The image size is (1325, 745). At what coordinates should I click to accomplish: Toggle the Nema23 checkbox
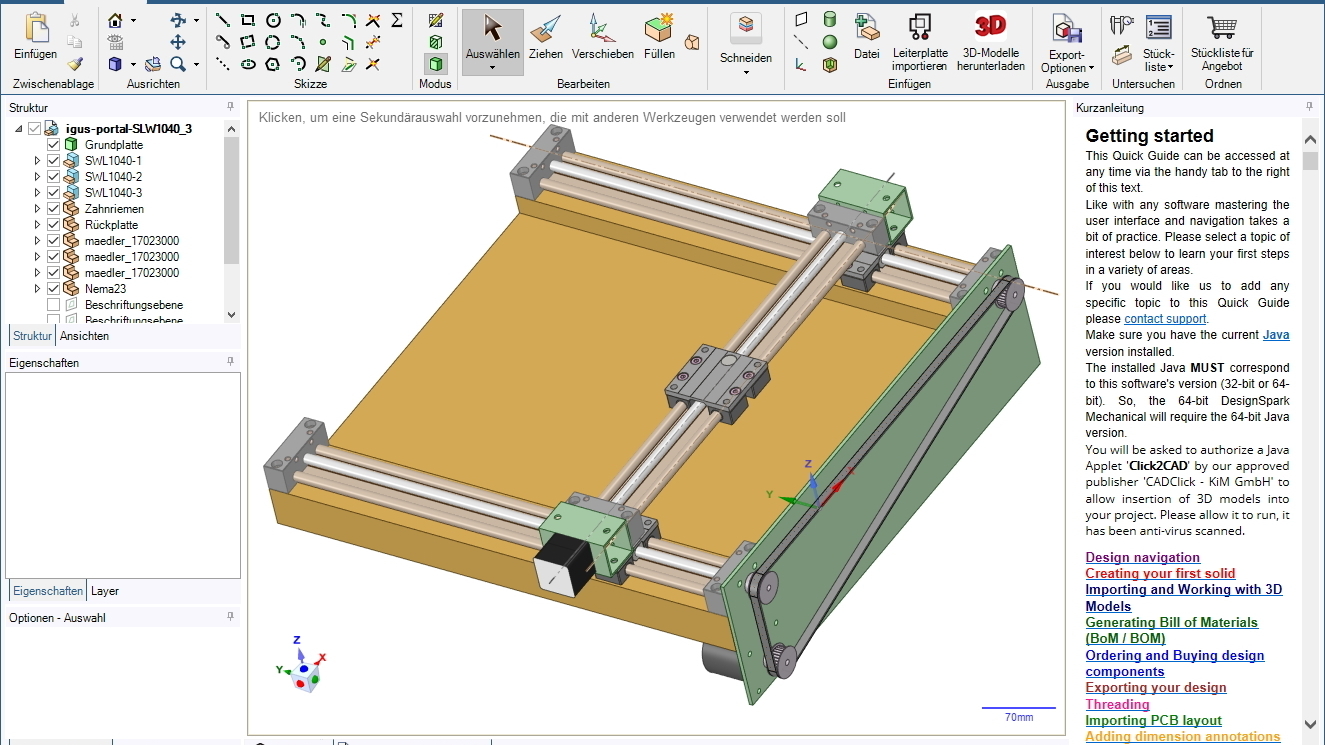click(x=54, y=289)
